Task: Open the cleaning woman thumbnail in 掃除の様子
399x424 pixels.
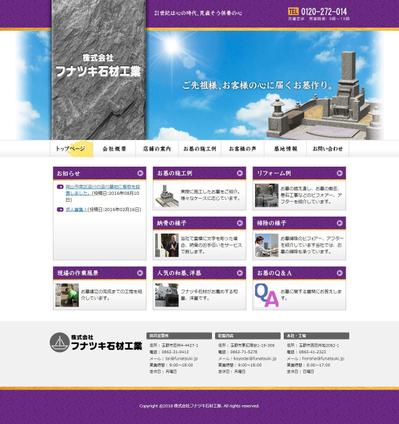Action: point(267,245)
